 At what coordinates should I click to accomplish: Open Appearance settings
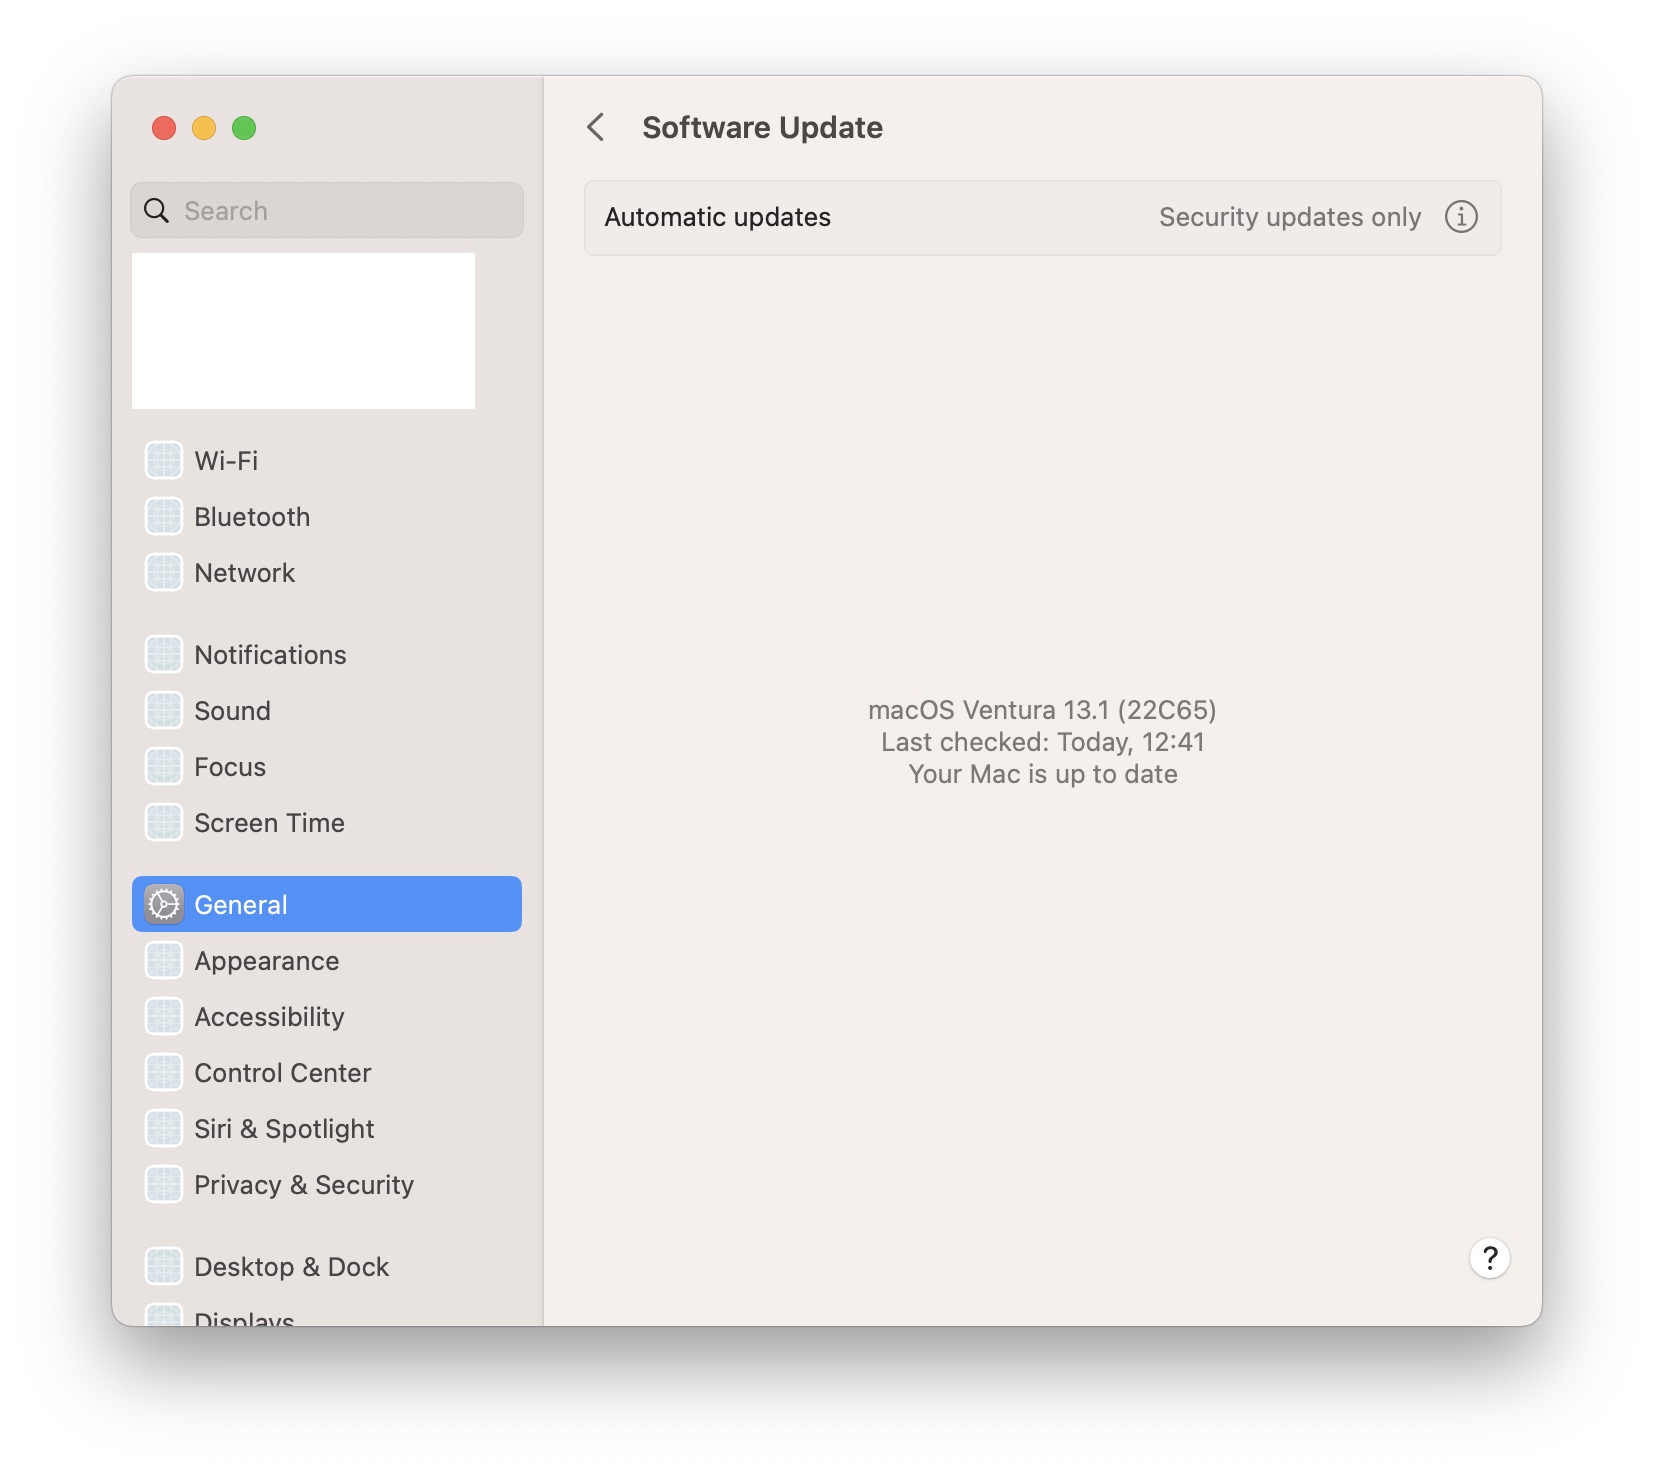pos(327,960)
